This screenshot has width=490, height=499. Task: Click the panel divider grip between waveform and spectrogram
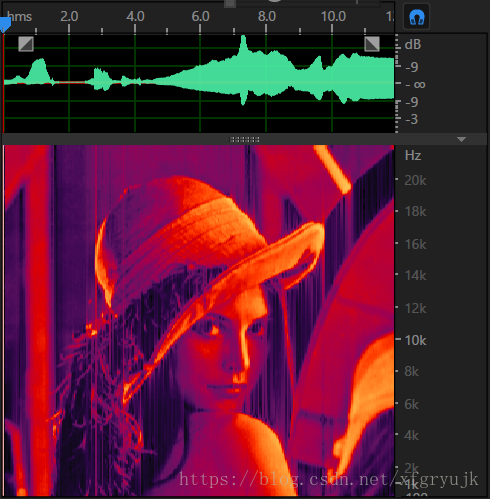pyautogui.click(x=245, y=139)
